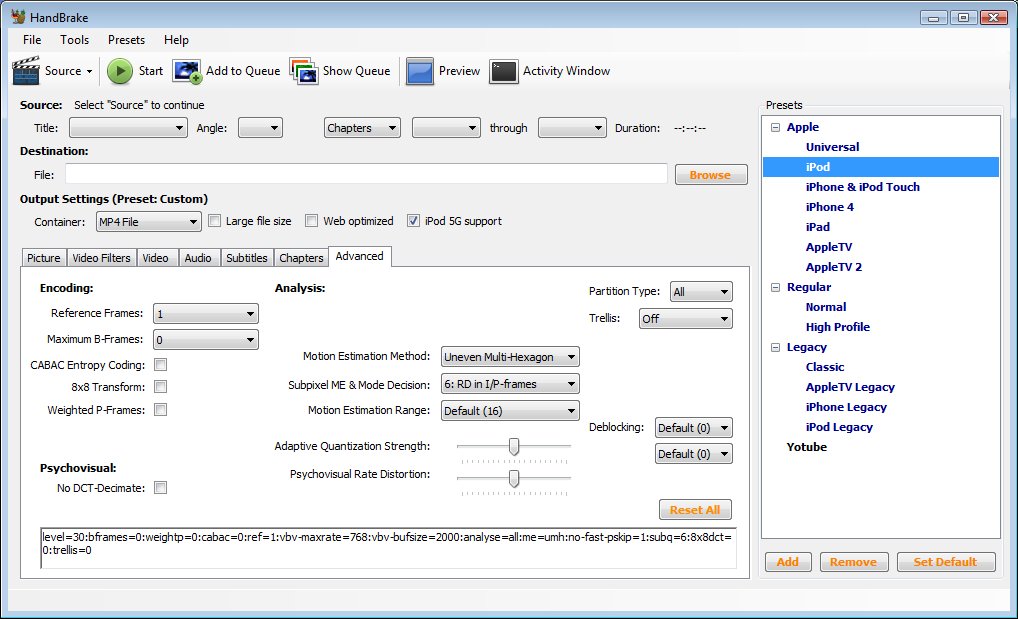Open the Maximum B-Frames dropdown
The width and height of the screenshot is (1018, 619).
206,340
